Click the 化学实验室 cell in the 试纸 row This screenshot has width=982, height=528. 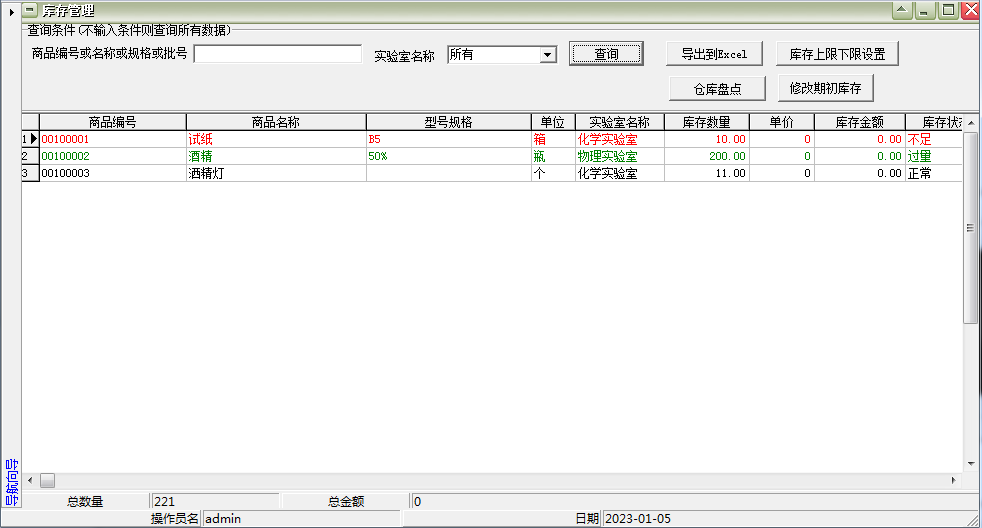(x=619, y=139)
